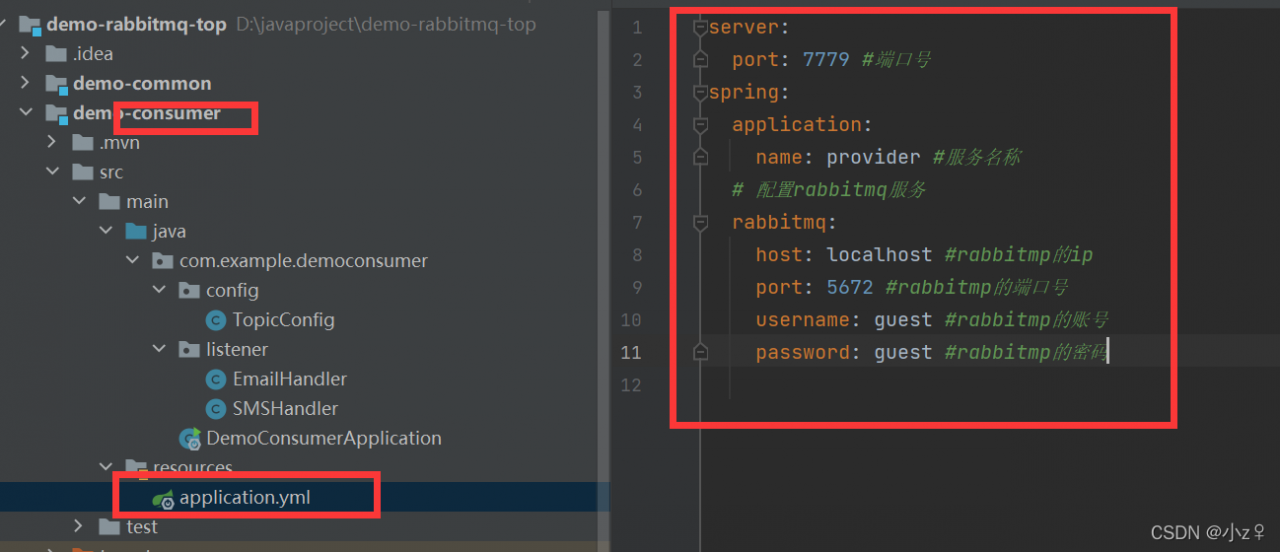The image size is (1280, 552).
Task: Open the EmailHandler class
Action: click(x=290, y=379)
